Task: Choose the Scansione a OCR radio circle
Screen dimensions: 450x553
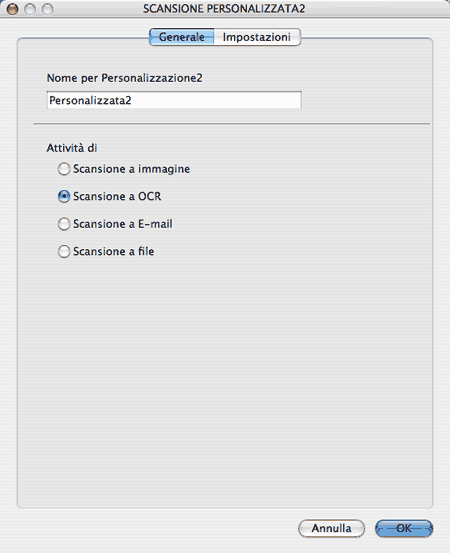Action: pyautogui.click(x=64, y=196)
